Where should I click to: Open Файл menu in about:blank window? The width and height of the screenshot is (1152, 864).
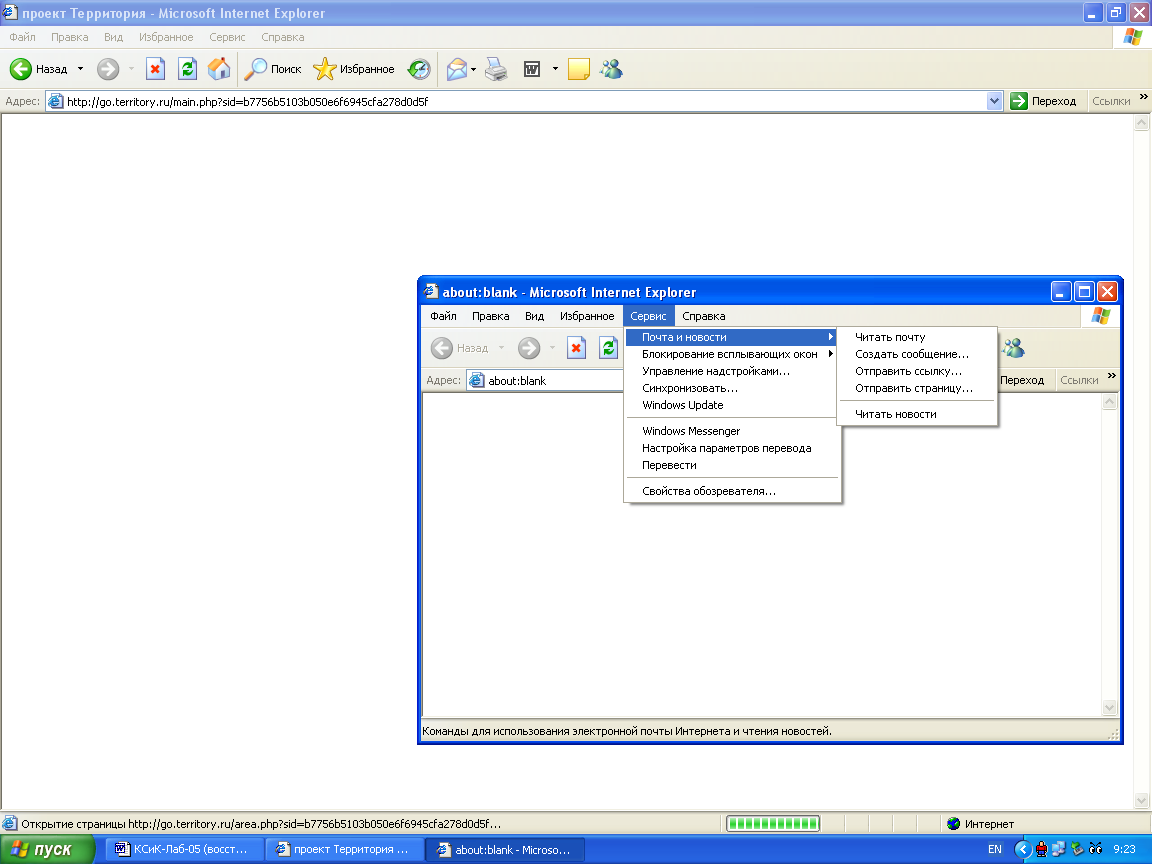pos(443,316)
